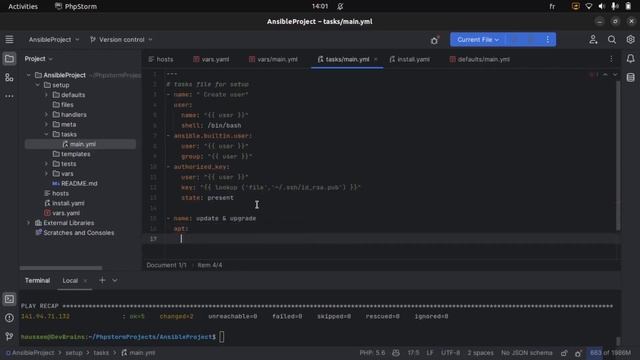The width and height of the screenshot is (640, 360).
Task: Click the debug bug icon in toolbar
Action: 434,40
